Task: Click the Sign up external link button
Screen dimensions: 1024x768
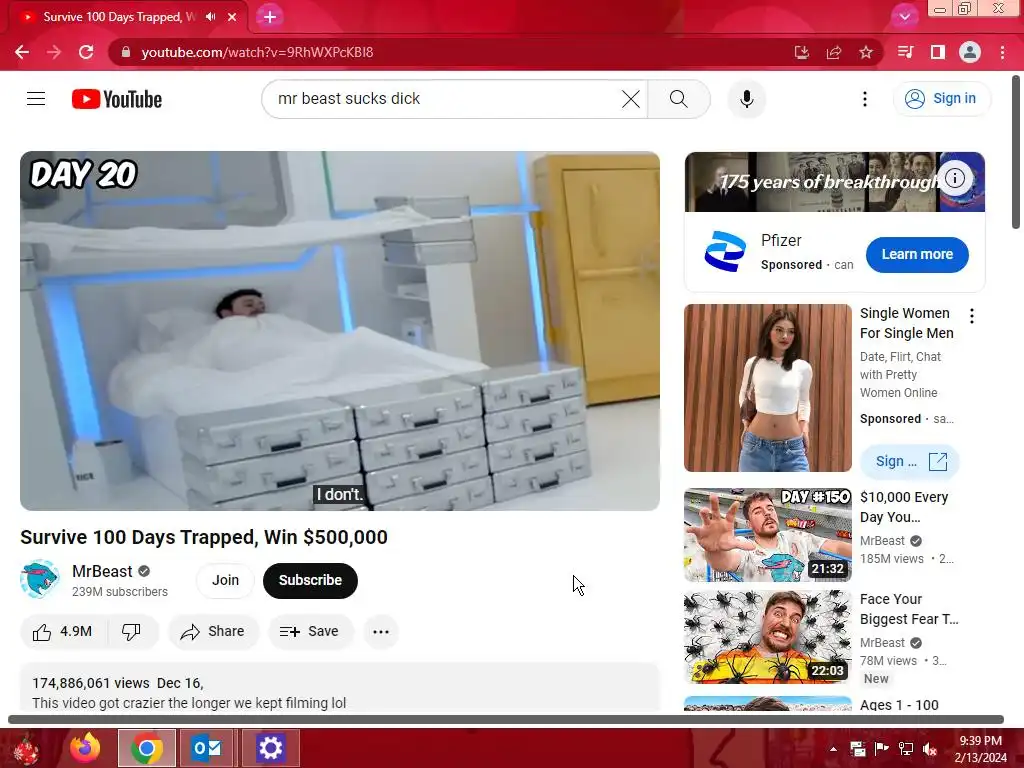Action: tap(910, 462)
